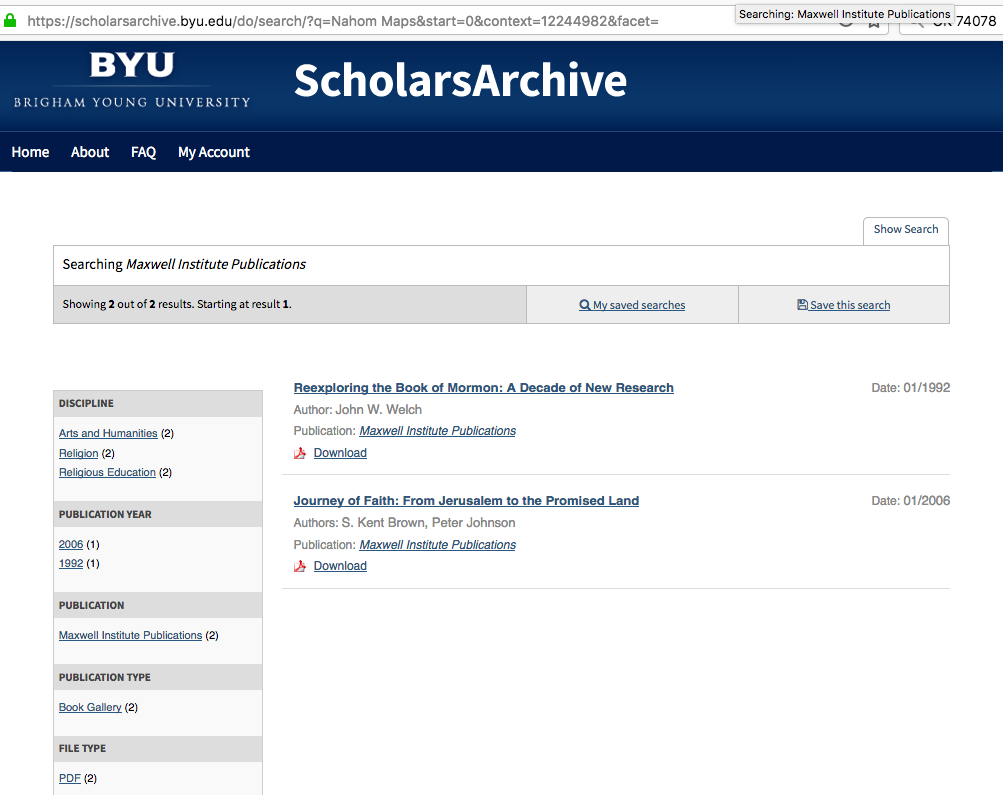
Task: Select Book Gallery publication type filter
Action: (90, 707)
